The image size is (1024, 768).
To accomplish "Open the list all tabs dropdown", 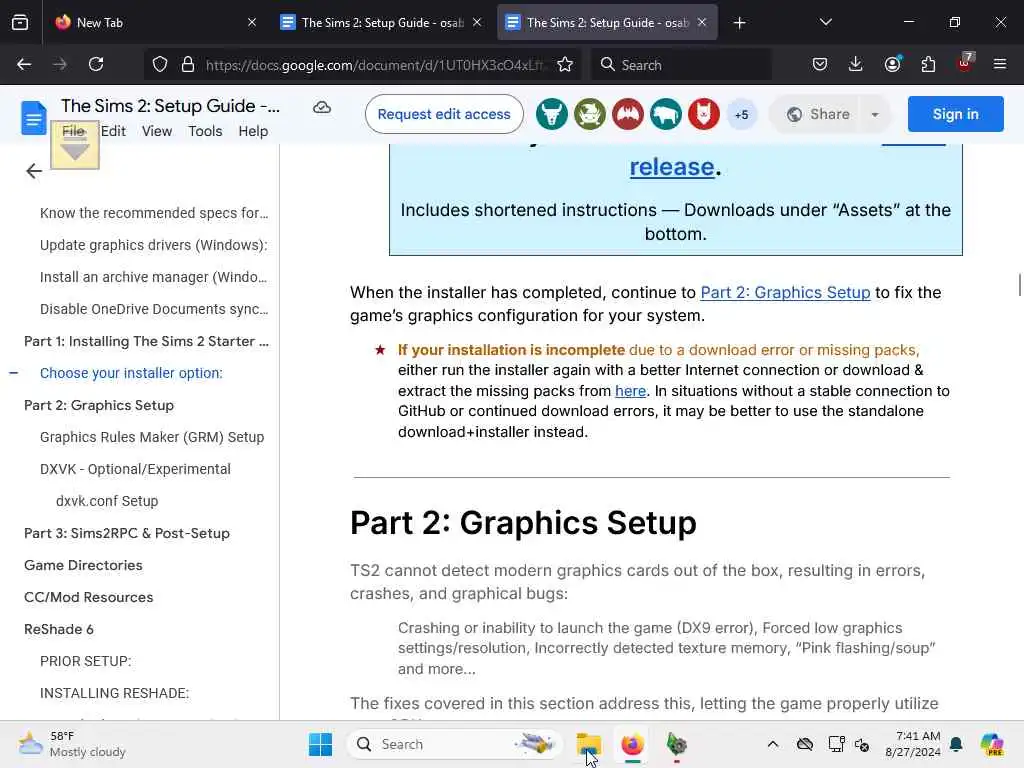I will coord(825,22).
